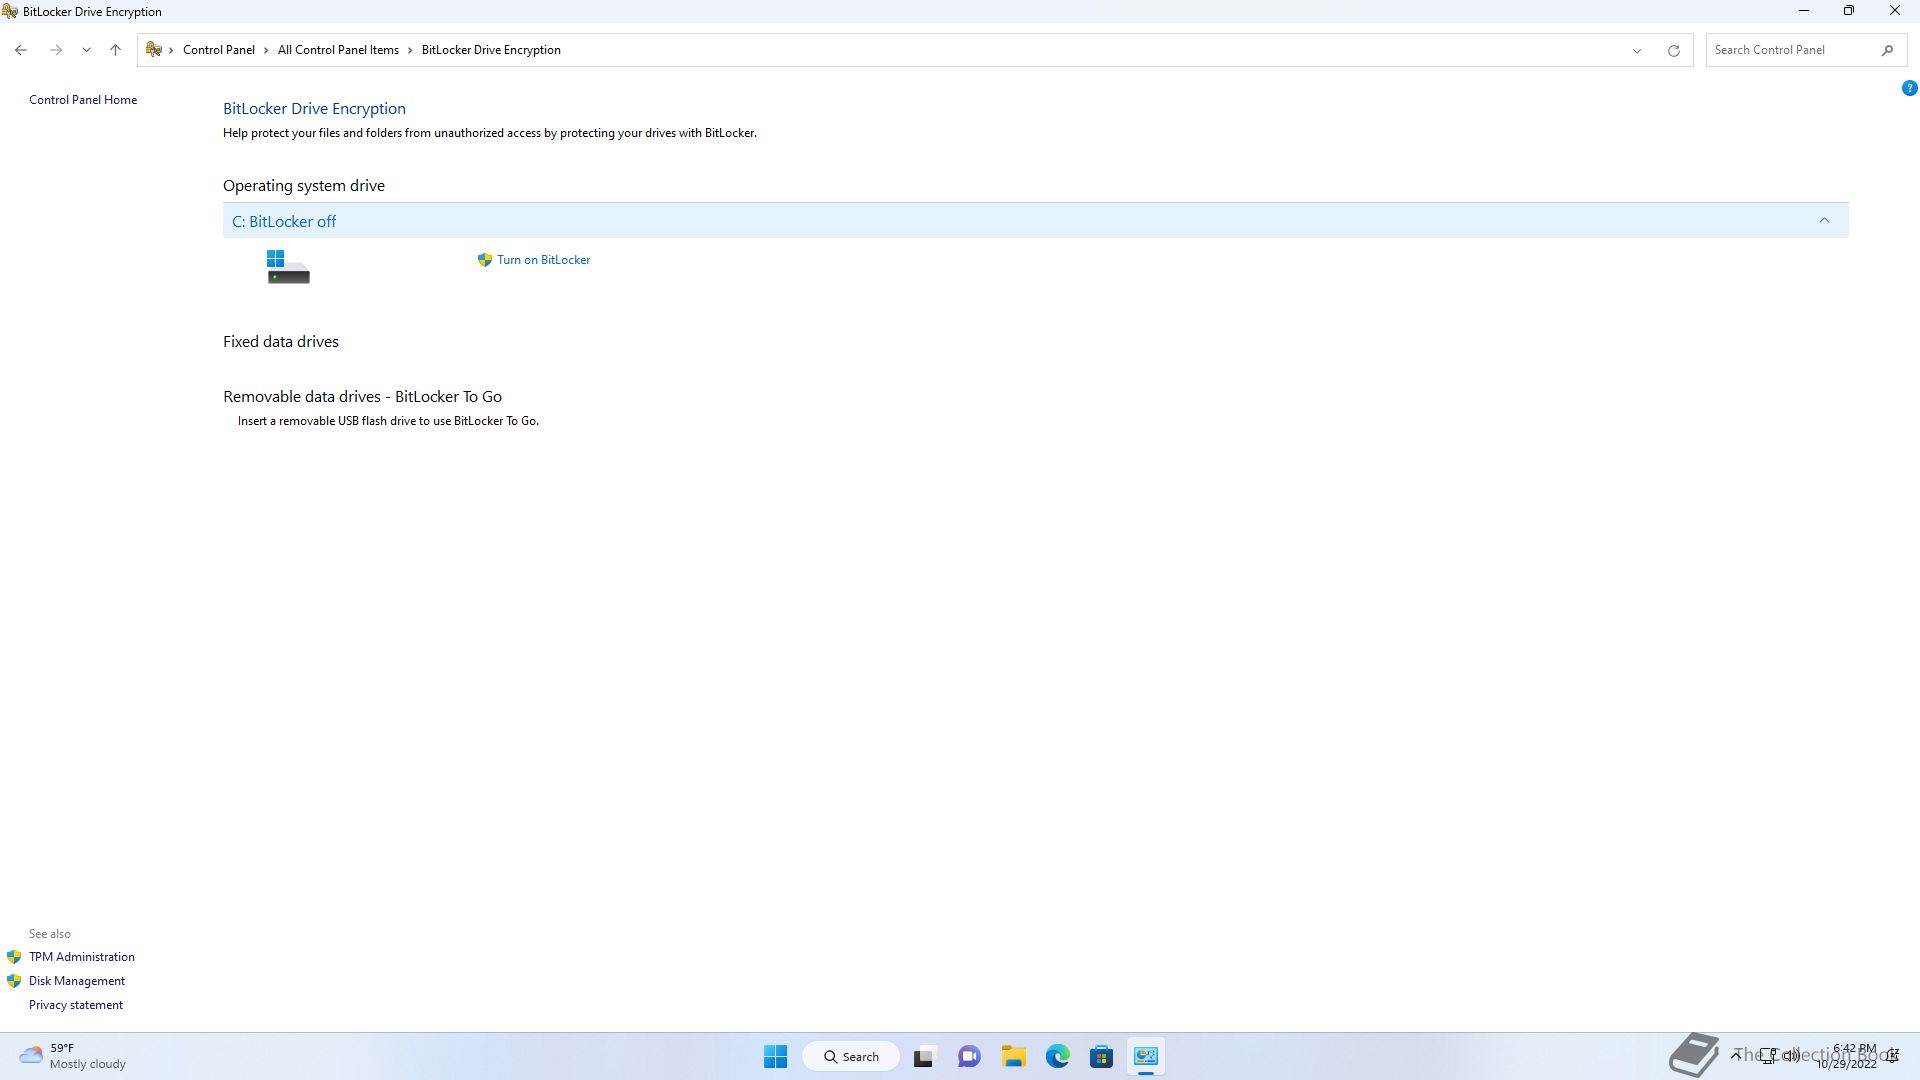This screenshot has height=1080, width=1920.
Task: Open weather widget showing 59°F
Action: click(x=73, y=1056)
